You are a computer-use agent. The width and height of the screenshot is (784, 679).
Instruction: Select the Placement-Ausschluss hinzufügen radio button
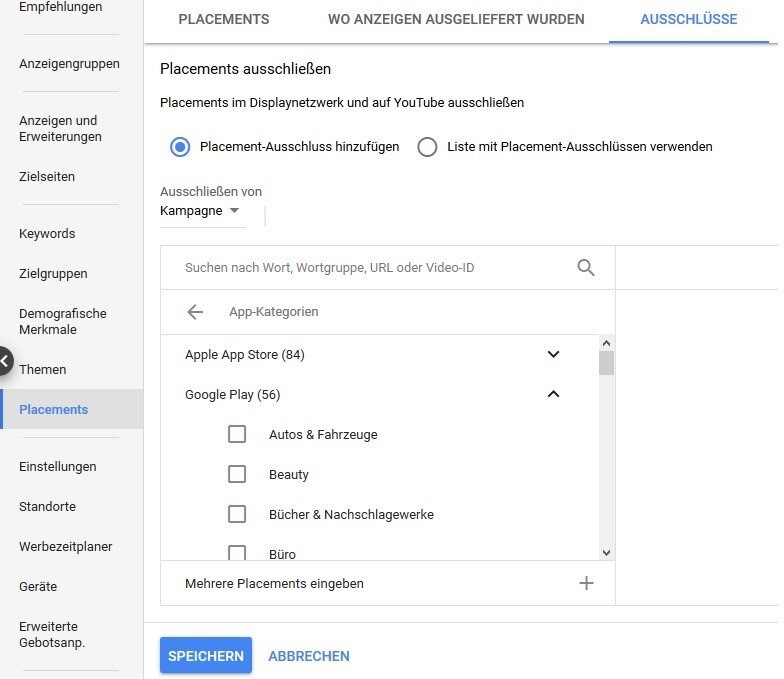tap(180, 147)
